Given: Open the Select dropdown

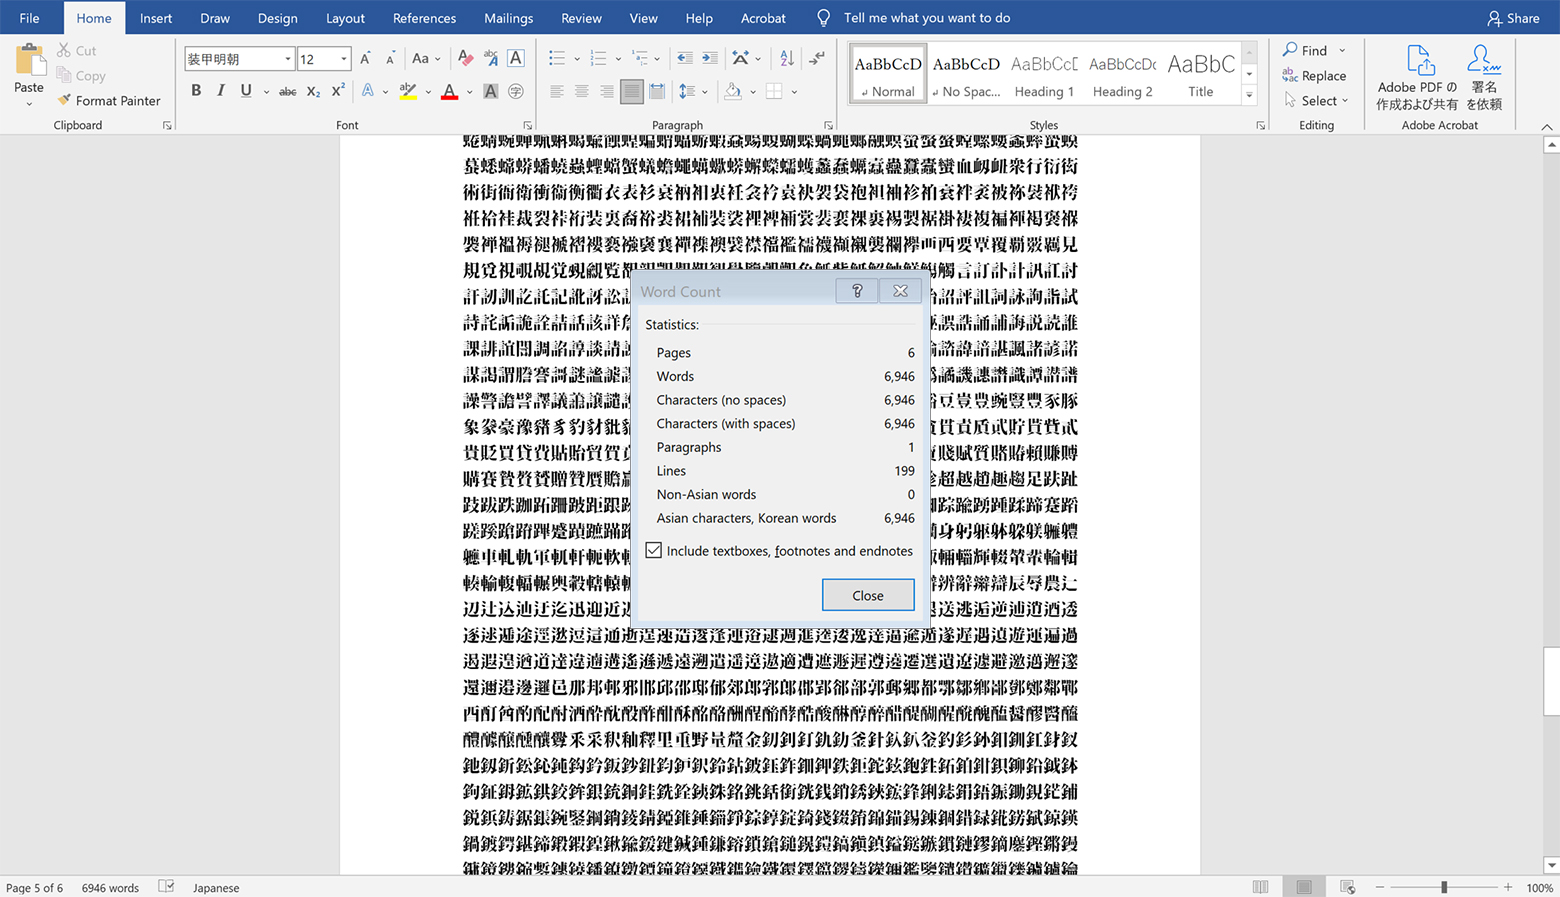Looking at the screenshot, I should 1316,101.
